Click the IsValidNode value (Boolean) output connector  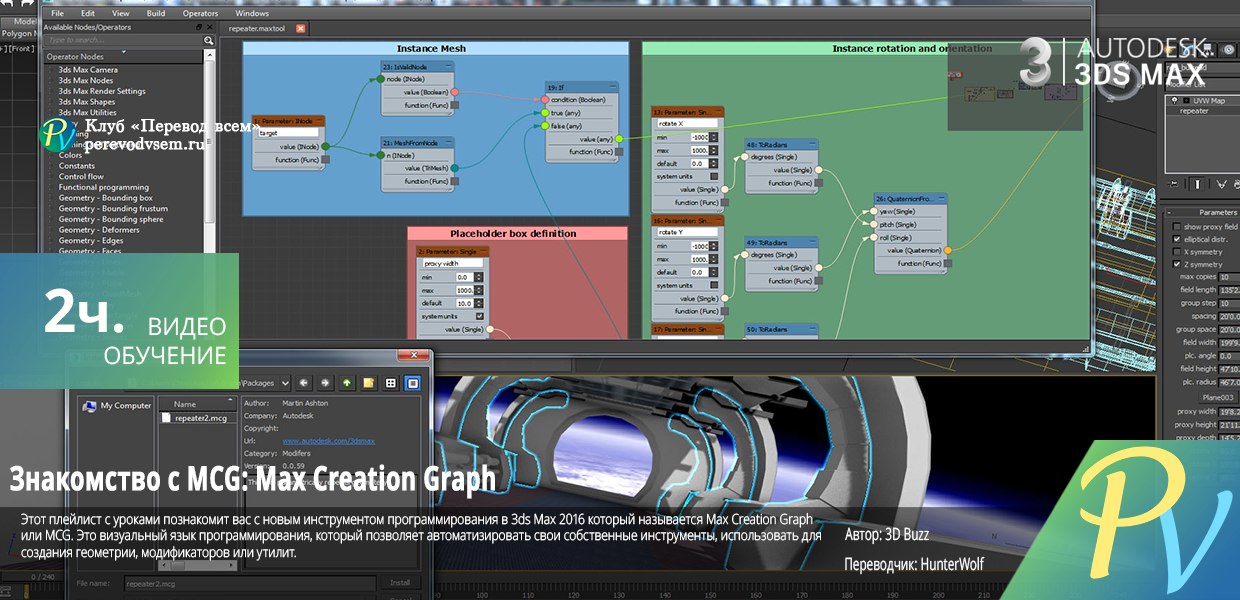point(455,92)
